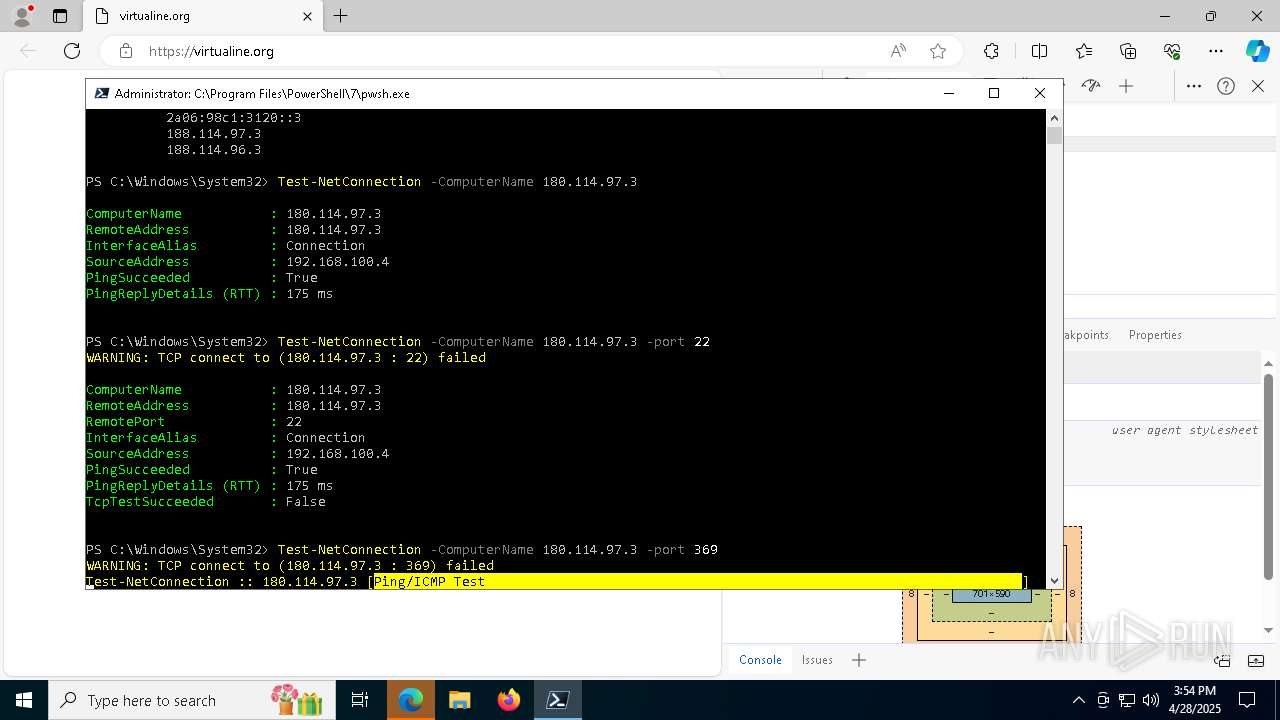Open the Copilot sidebar icon

[x=1258, y=51]
